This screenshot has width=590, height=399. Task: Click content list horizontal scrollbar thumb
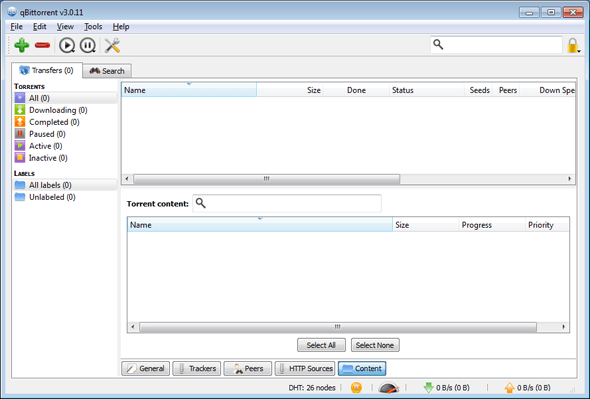[338, 327]
